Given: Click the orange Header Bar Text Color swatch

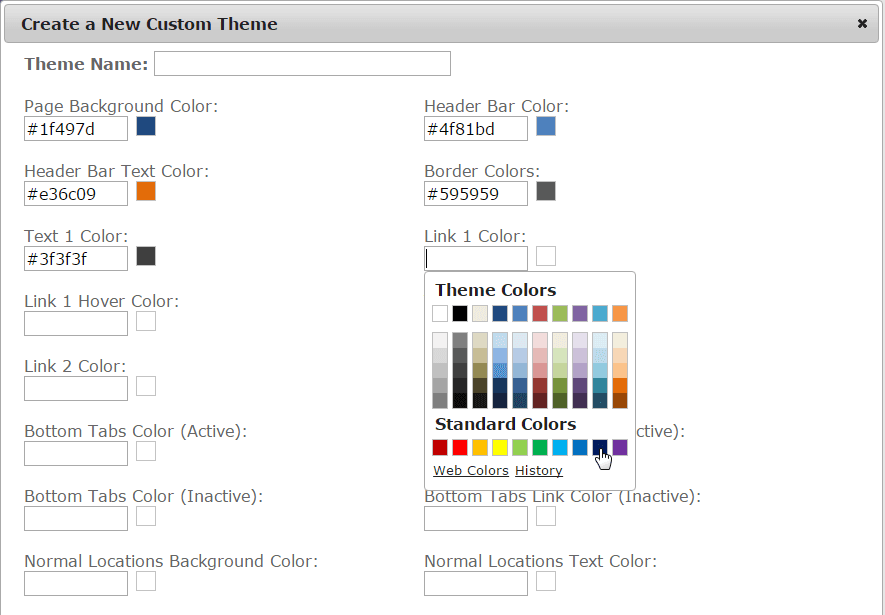Looking at the screenshot, I should (146, 191).
